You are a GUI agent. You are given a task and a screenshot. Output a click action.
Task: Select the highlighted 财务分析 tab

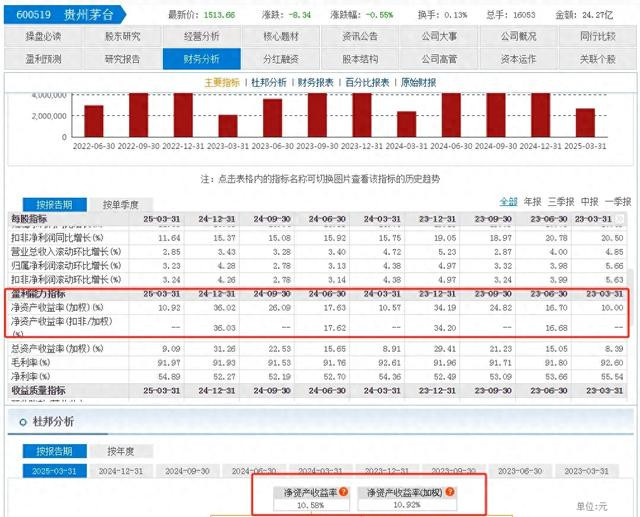point(202,59)
